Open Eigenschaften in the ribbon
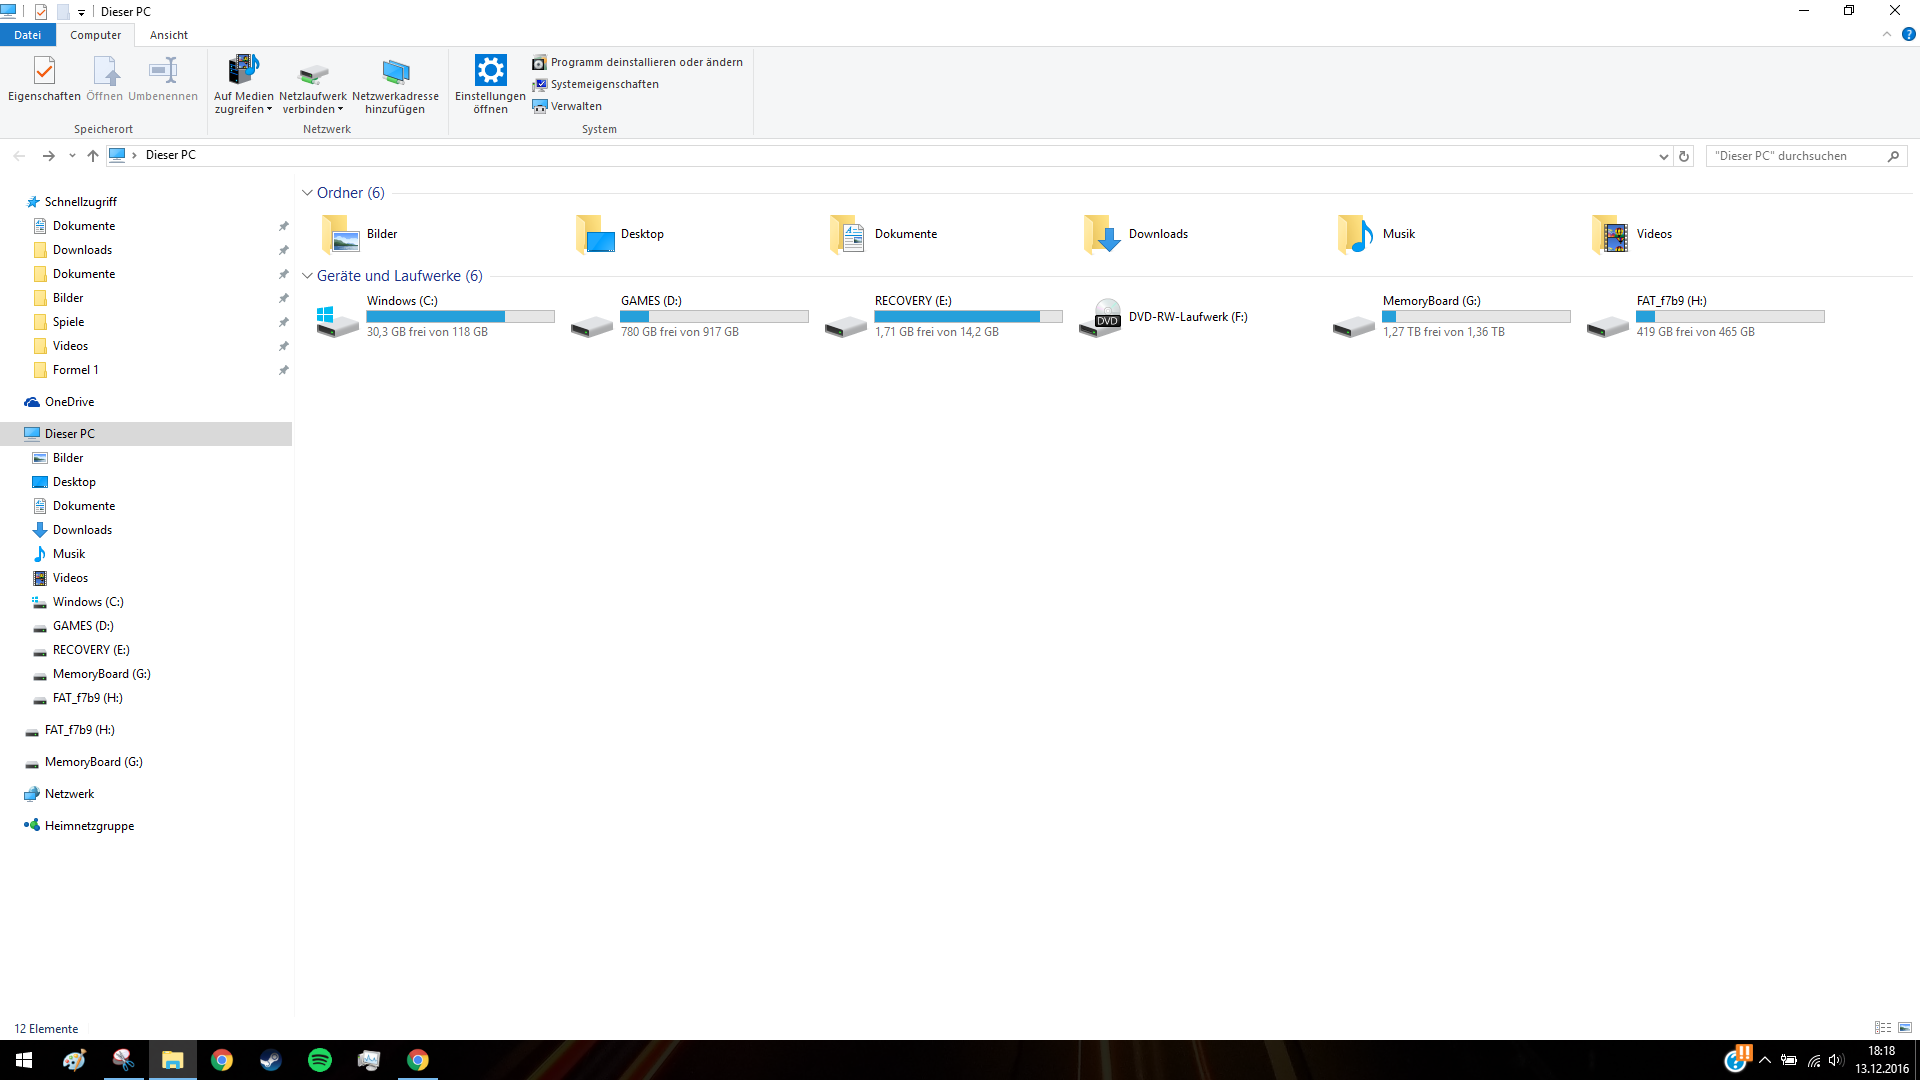This screenshot has width=1920, height=1080. click(44, 79)
